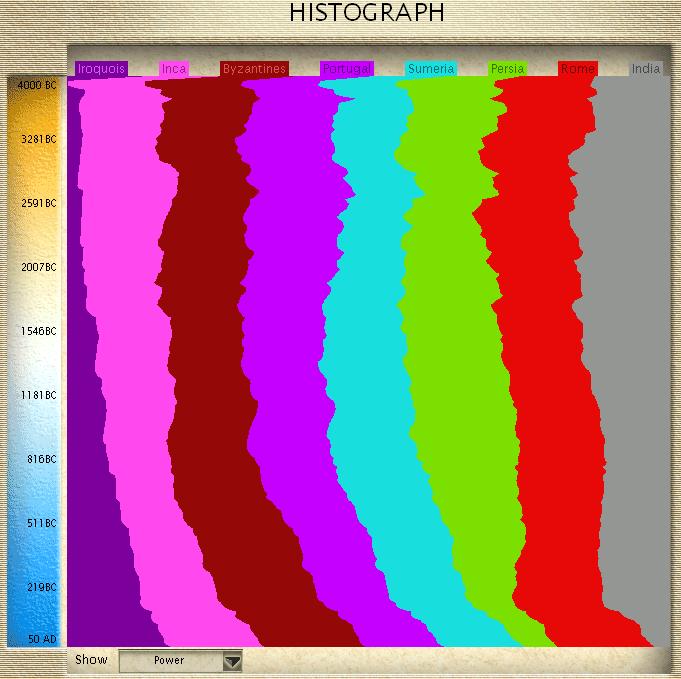
Task: Select the Byzantines legend label
Action: [x=254, y=69]
